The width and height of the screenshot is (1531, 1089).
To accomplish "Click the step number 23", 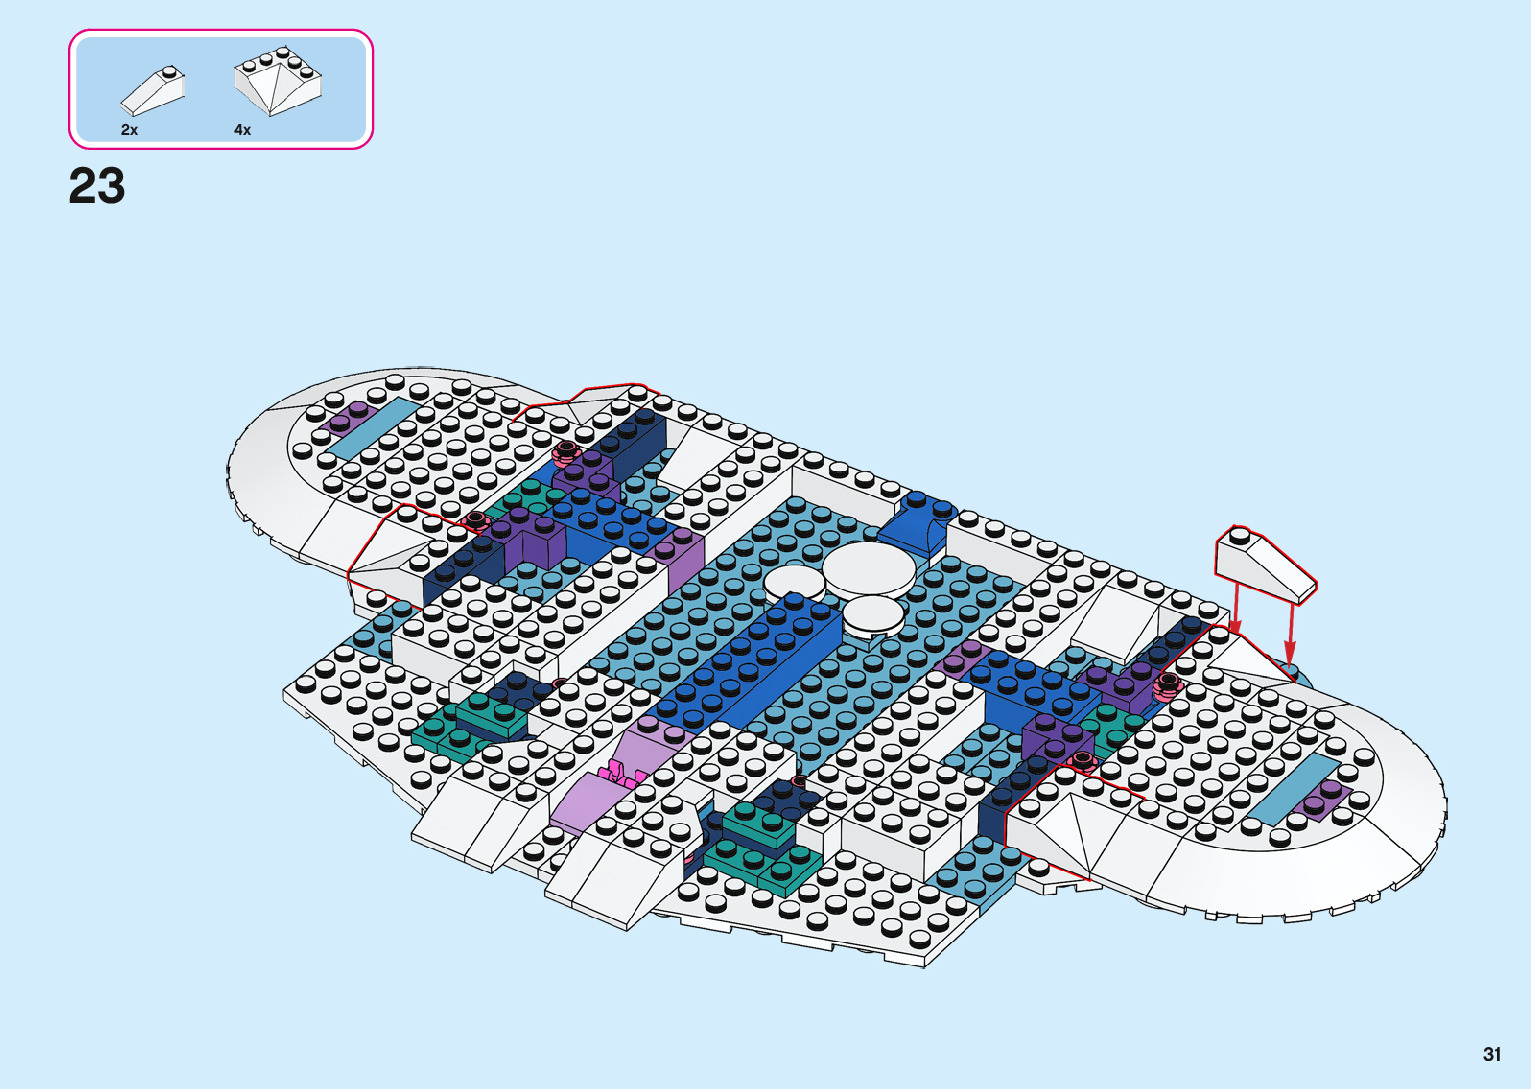I will 97,186.
